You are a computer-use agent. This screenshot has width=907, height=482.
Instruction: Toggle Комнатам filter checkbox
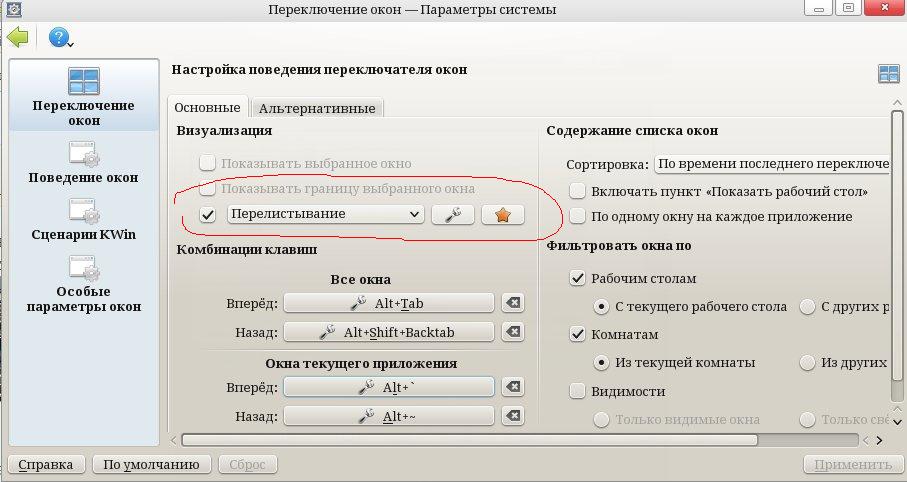(577, 334)
